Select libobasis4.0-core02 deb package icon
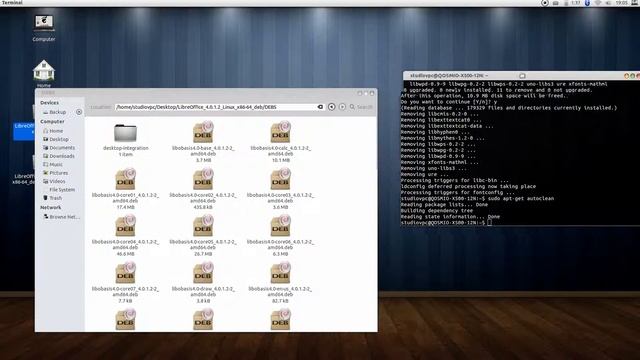Screen dimensions: 640x360 click(x=203, y=179)
